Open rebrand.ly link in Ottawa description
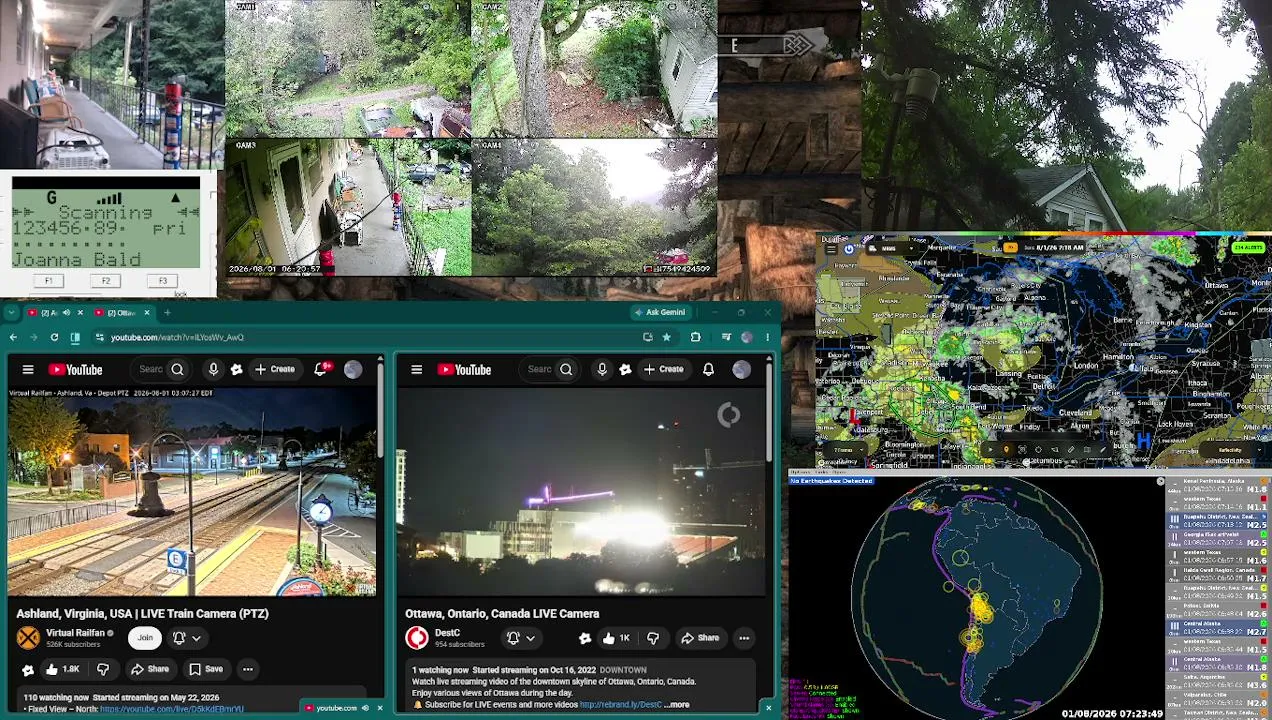This screenshot has height=720, width=1272. point(620,705)
